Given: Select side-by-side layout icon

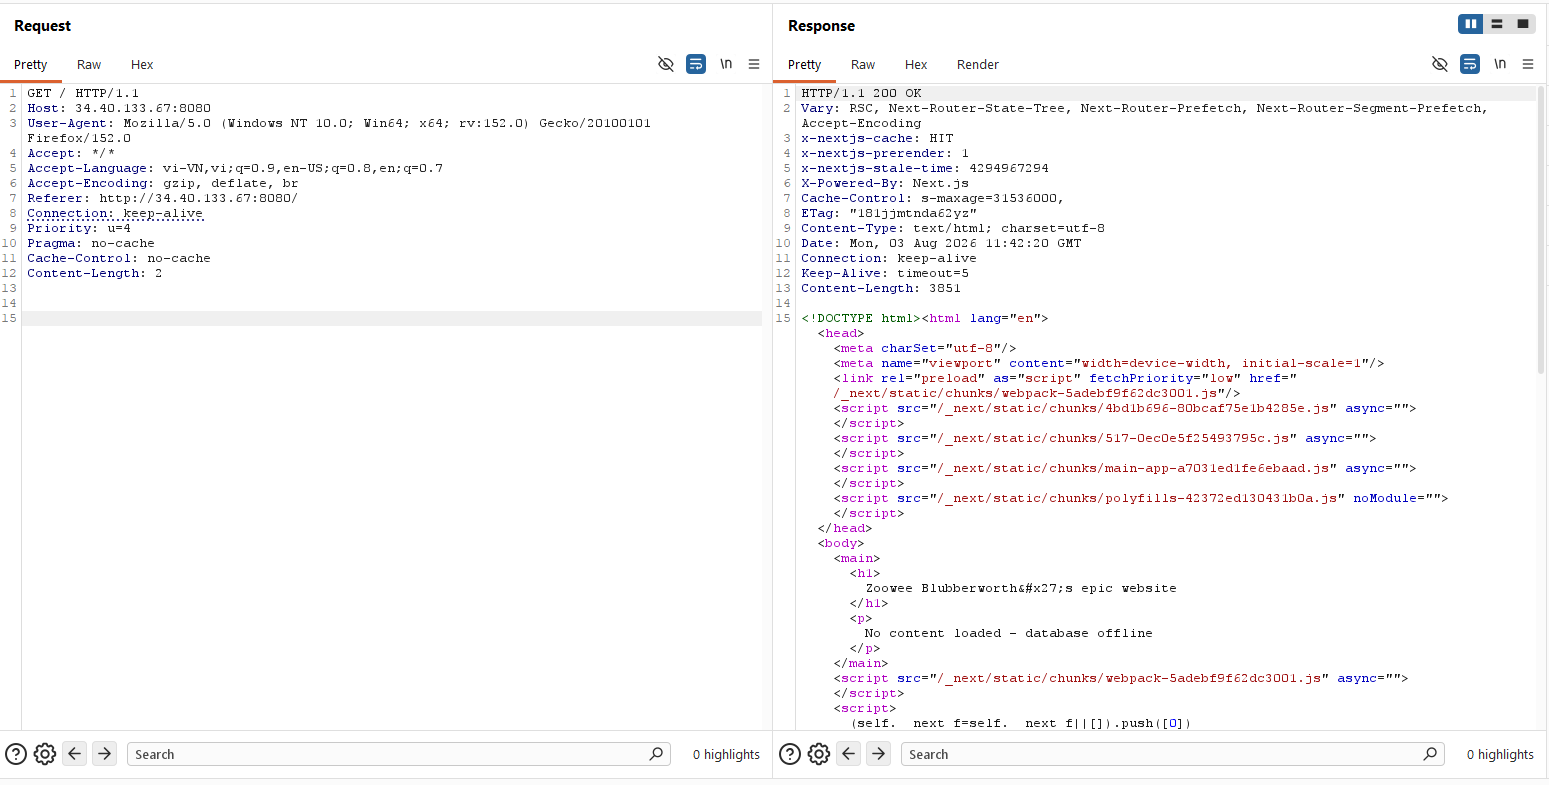Looking at the screenshot, I should 1471,24.
